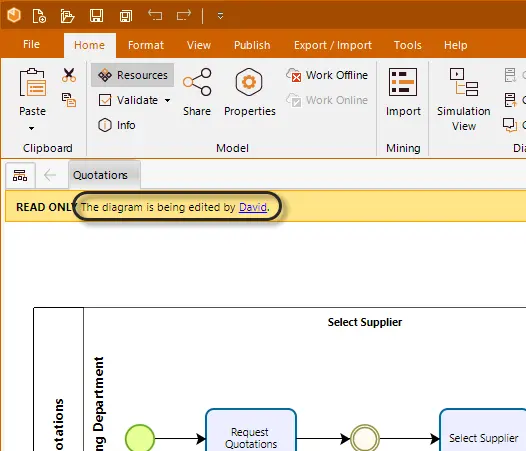The width and height of the screenshot is (526, 451).
Task: Select the Quotations diagram tab
Action: 104,175
